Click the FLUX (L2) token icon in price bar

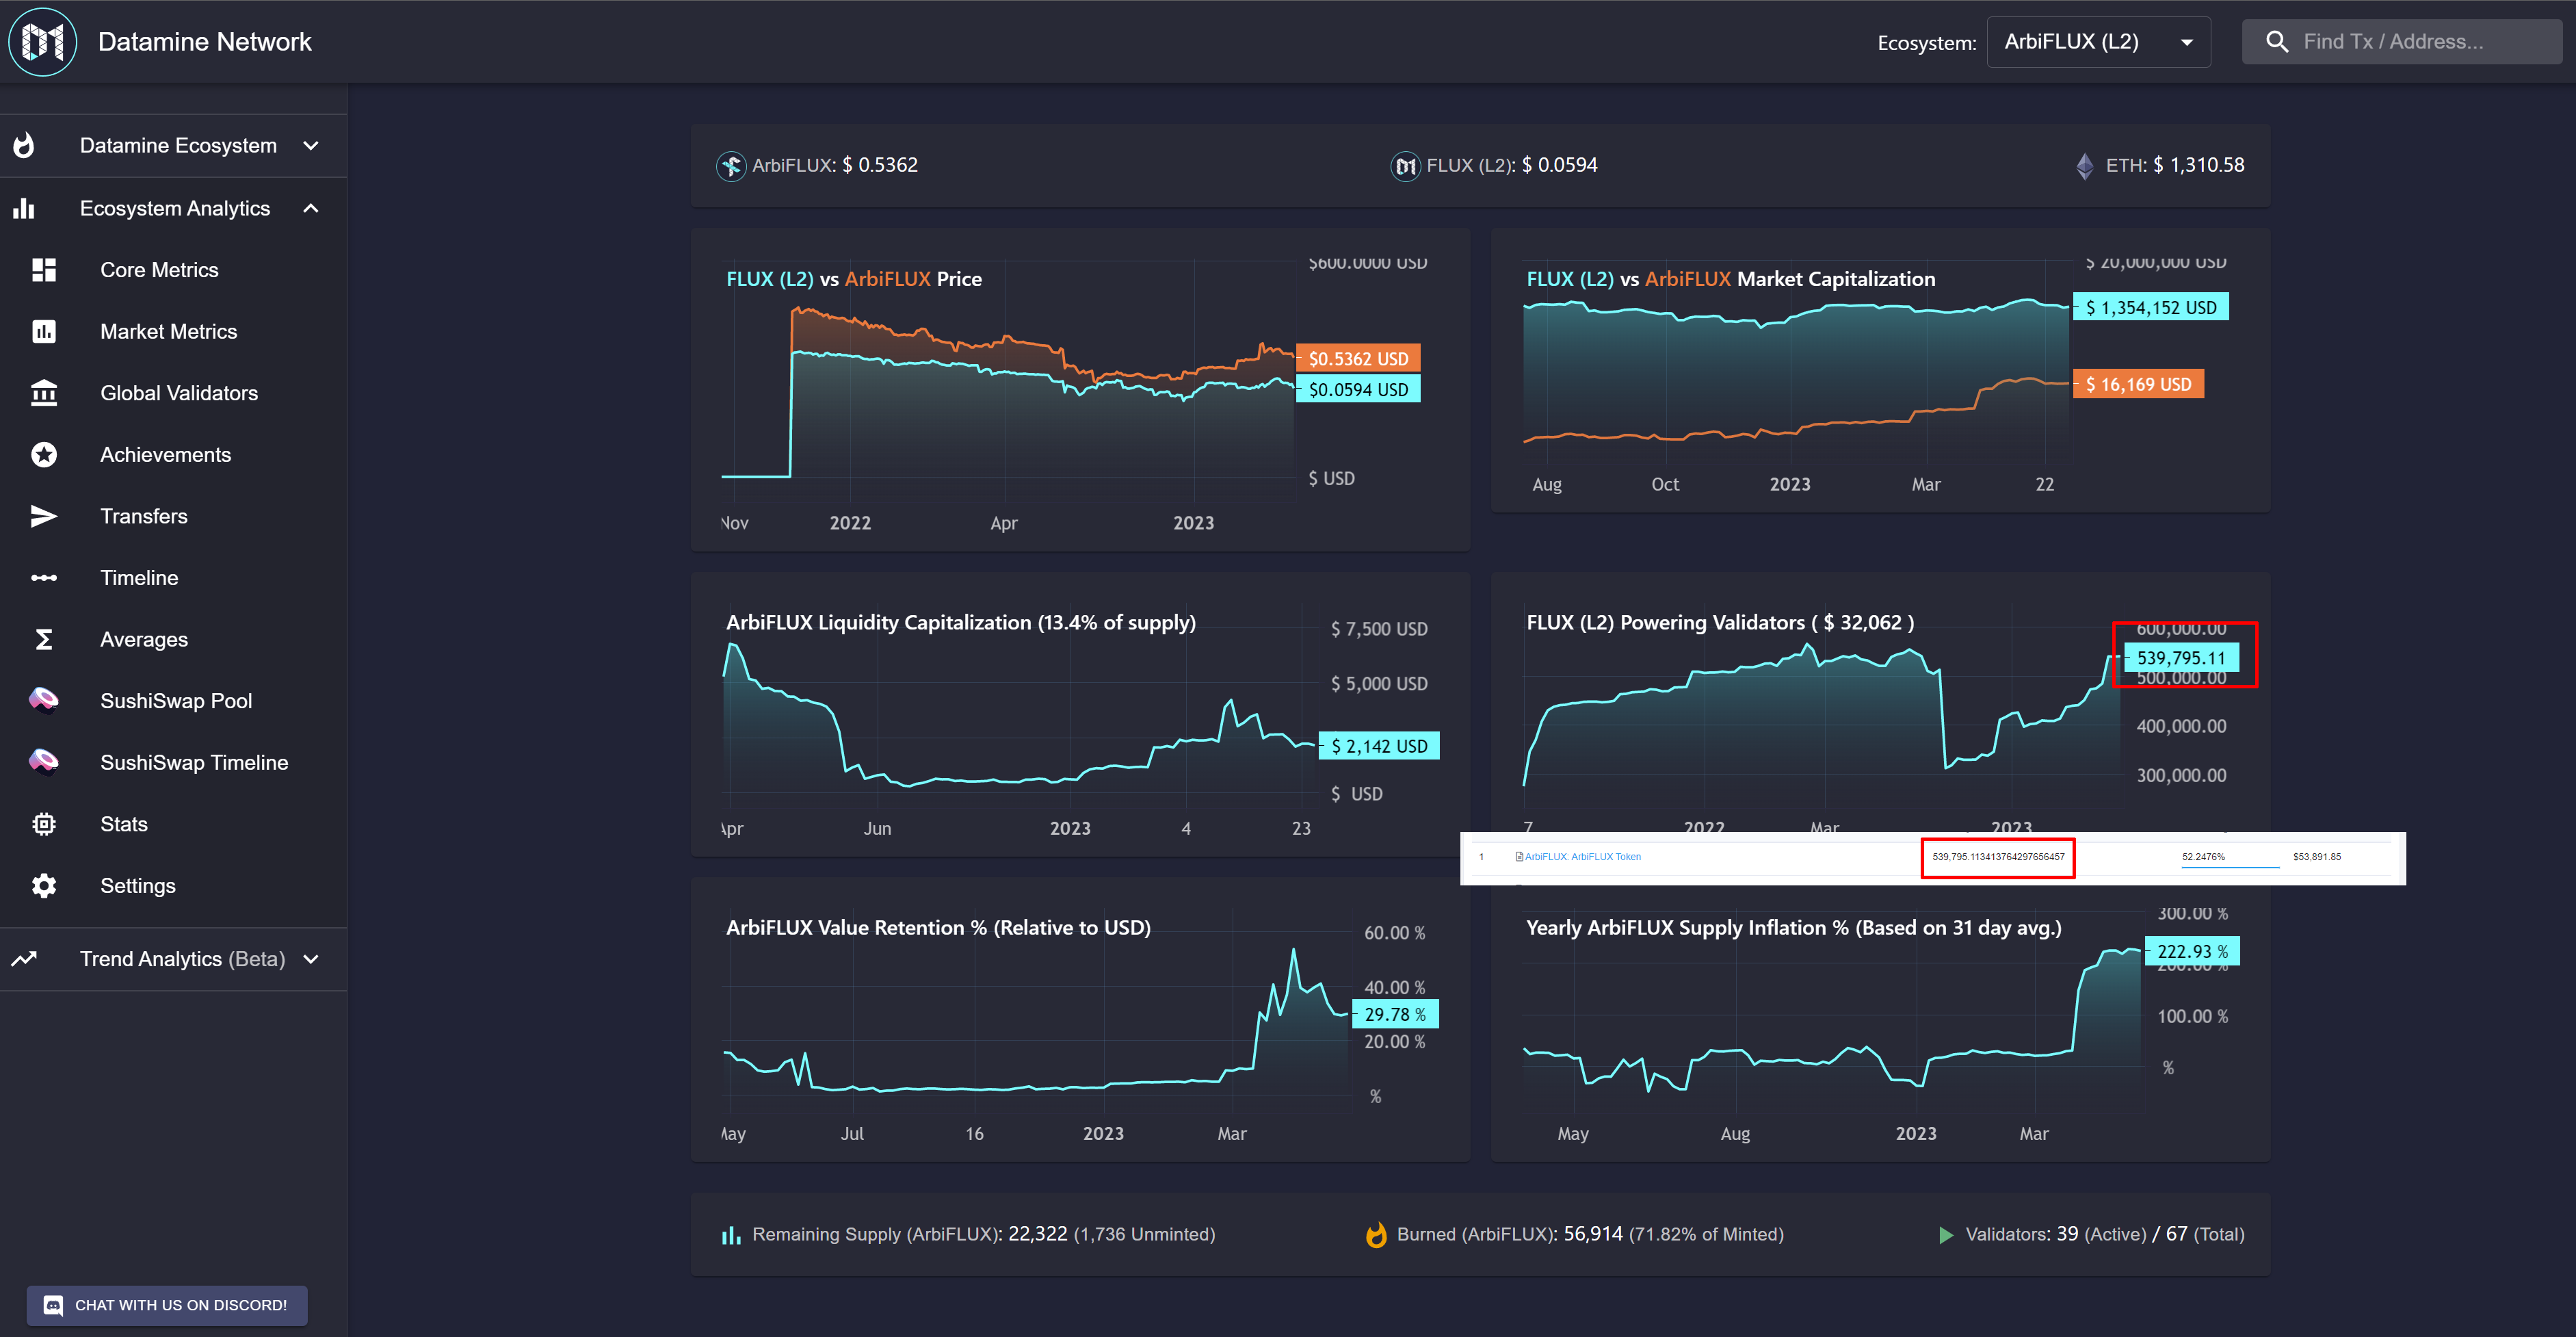pos(1406,166)
